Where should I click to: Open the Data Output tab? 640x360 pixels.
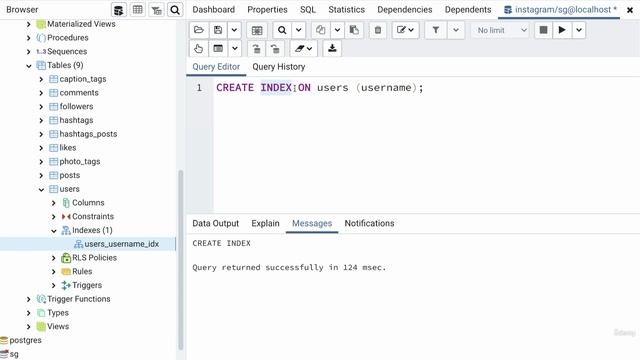pyautogui.click(x=216, y=223)
